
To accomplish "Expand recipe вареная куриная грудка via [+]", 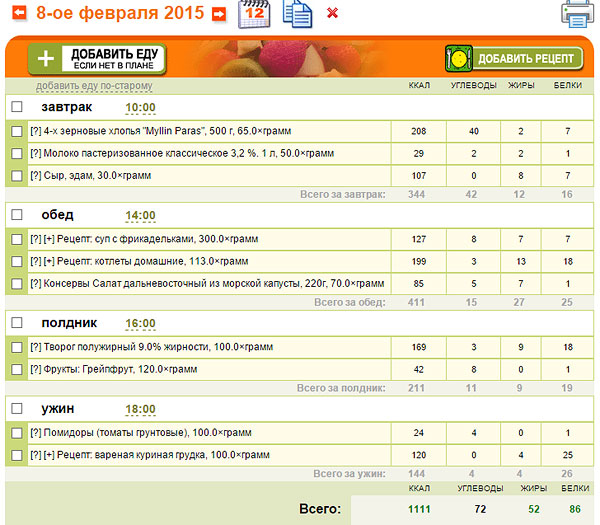I will 49,455.
